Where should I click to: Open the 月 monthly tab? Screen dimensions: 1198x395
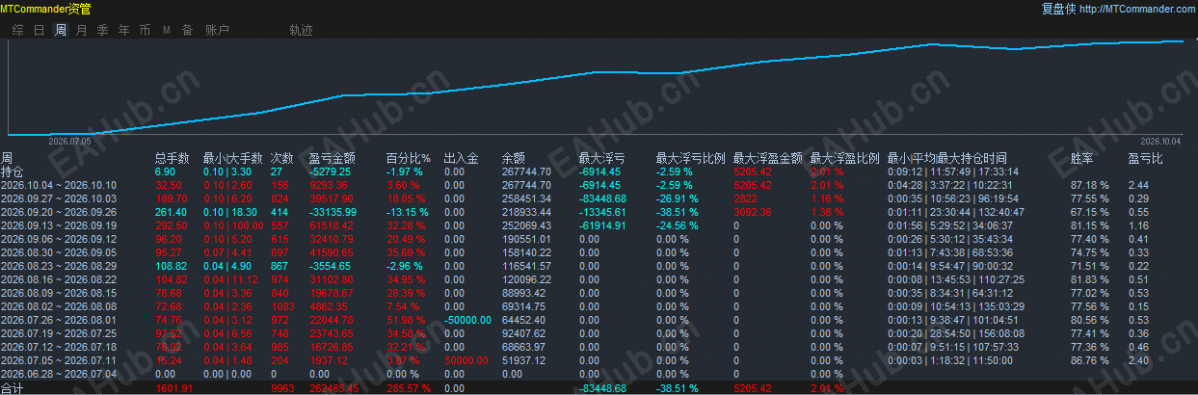(x=82, y=31)
